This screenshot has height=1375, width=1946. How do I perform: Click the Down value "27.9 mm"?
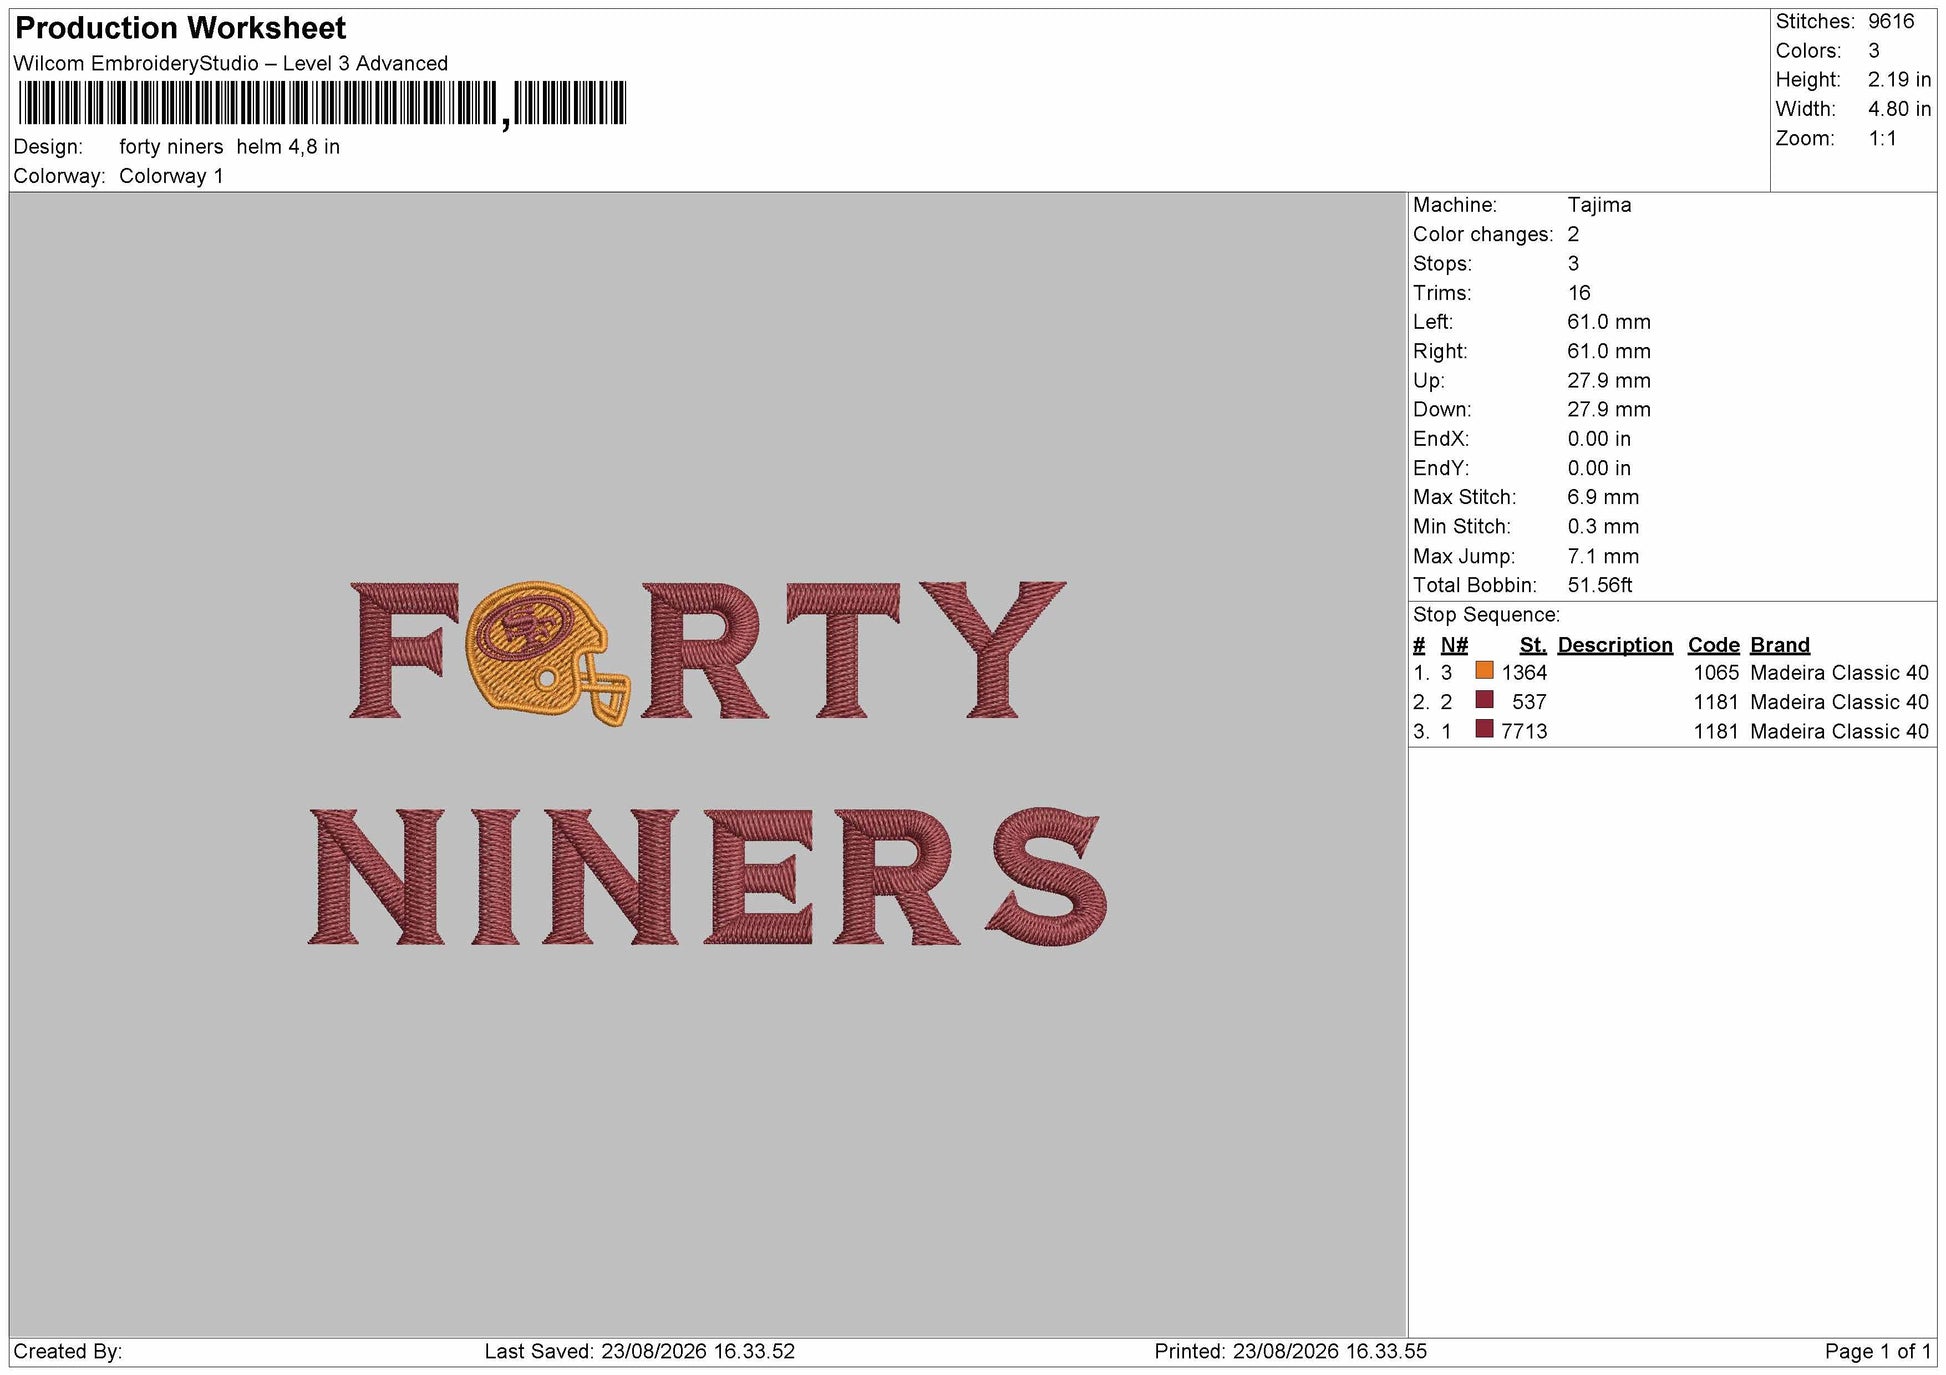(x=1609, y=410)
